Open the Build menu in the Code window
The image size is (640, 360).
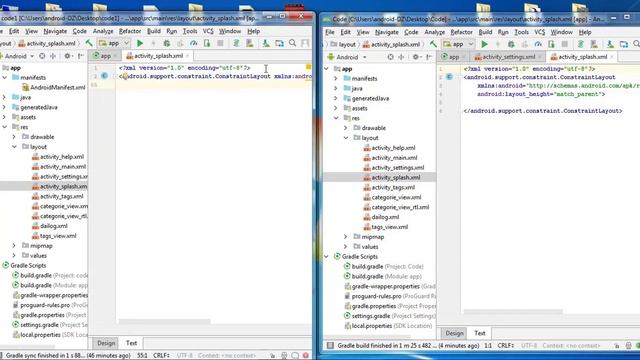tap(485, 32)
